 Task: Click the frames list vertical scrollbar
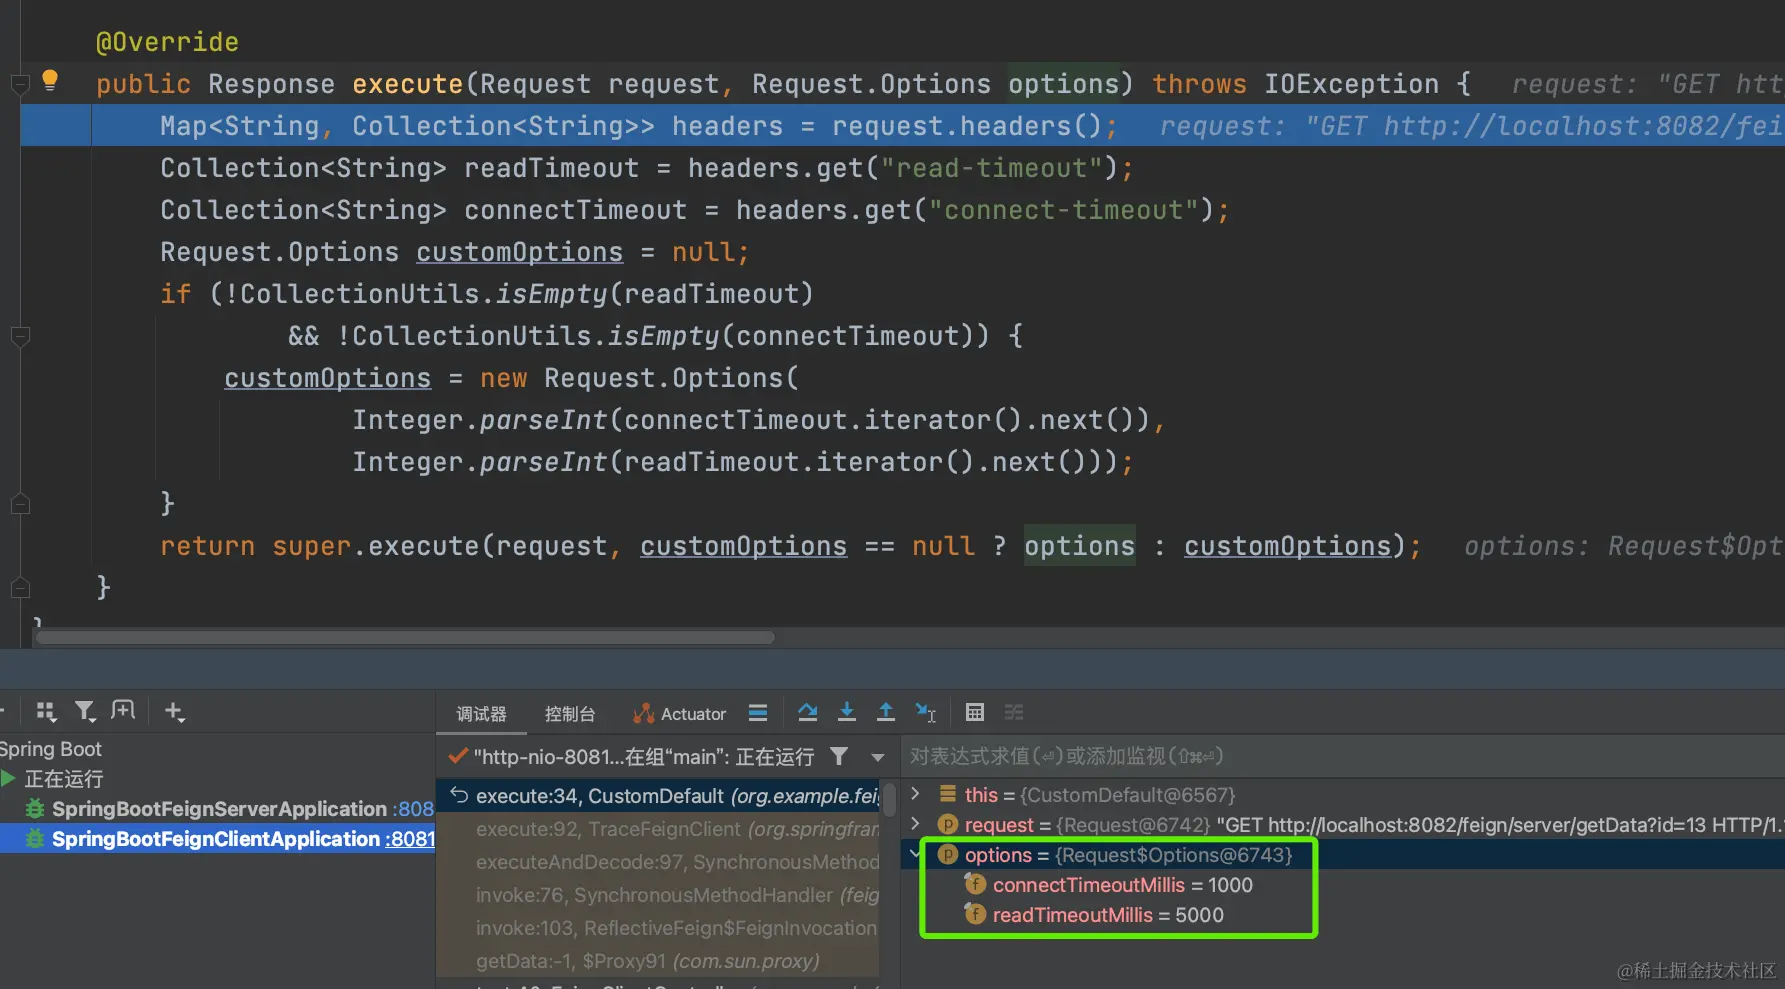(x=889, y=800)
